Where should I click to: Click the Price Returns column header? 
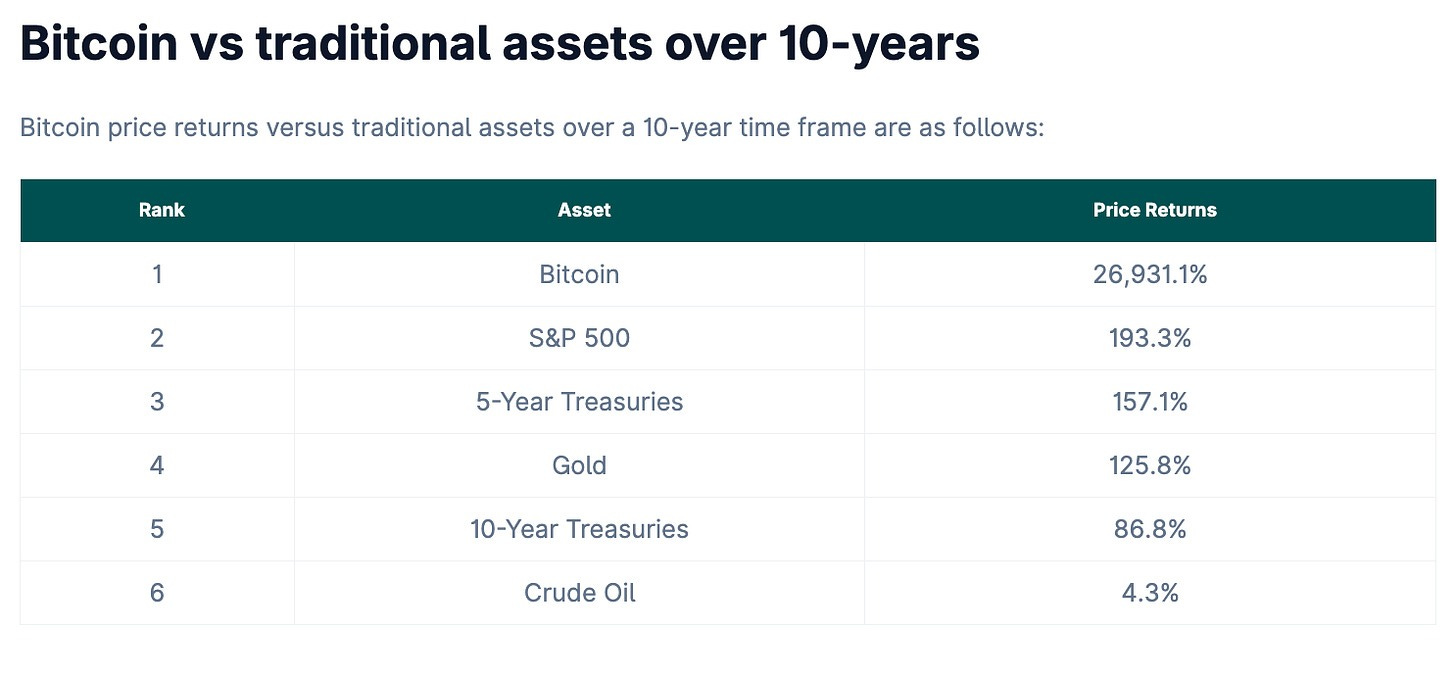[1155, 210]
